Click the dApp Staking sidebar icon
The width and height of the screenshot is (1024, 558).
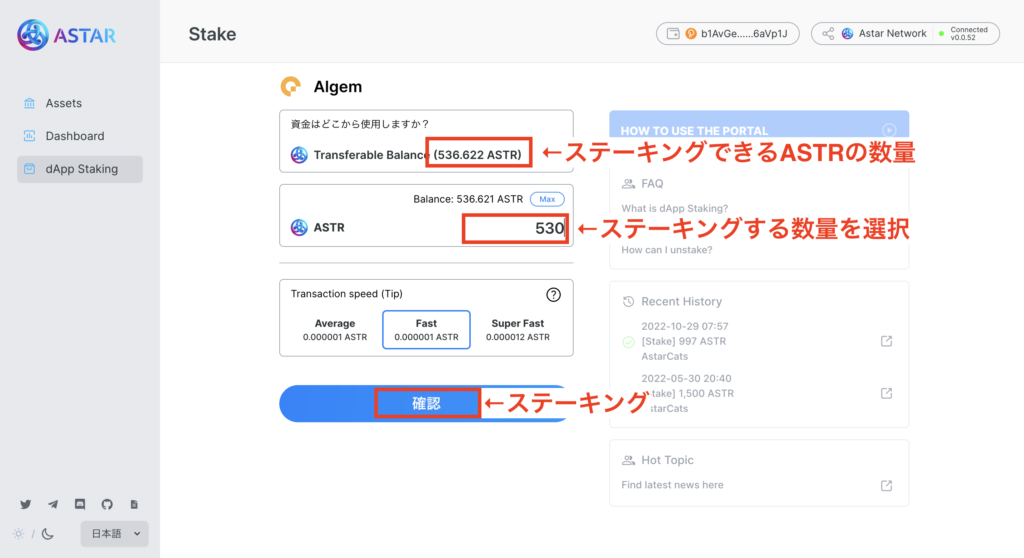(x=29, y=169)
